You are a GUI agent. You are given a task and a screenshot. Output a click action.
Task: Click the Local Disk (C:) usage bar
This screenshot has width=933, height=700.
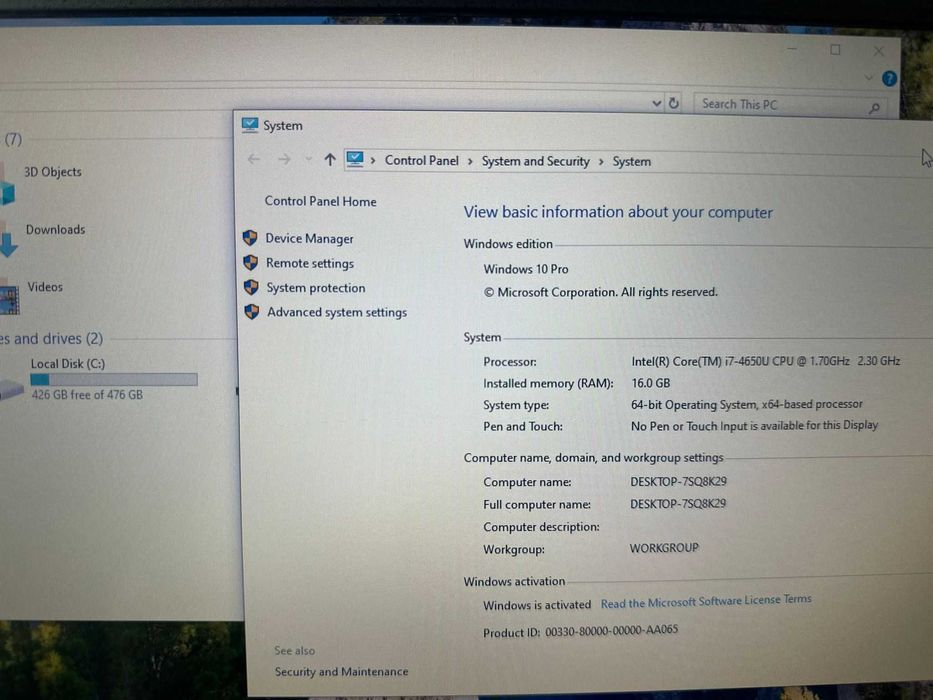tap(114, 379)
